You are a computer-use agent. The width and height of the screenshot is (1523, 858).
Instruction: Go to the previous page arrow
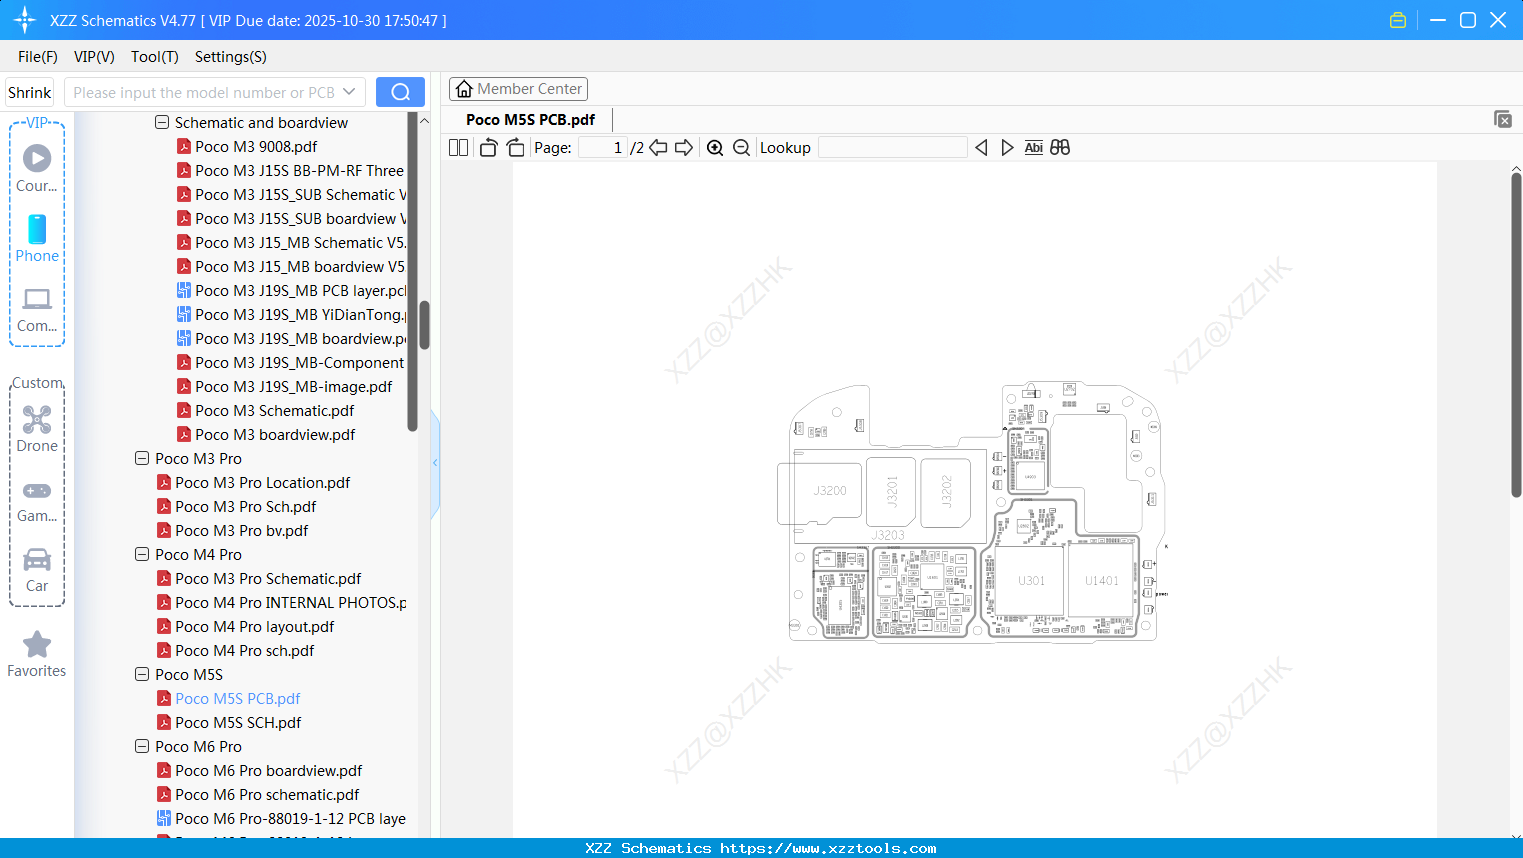[658, 148]
